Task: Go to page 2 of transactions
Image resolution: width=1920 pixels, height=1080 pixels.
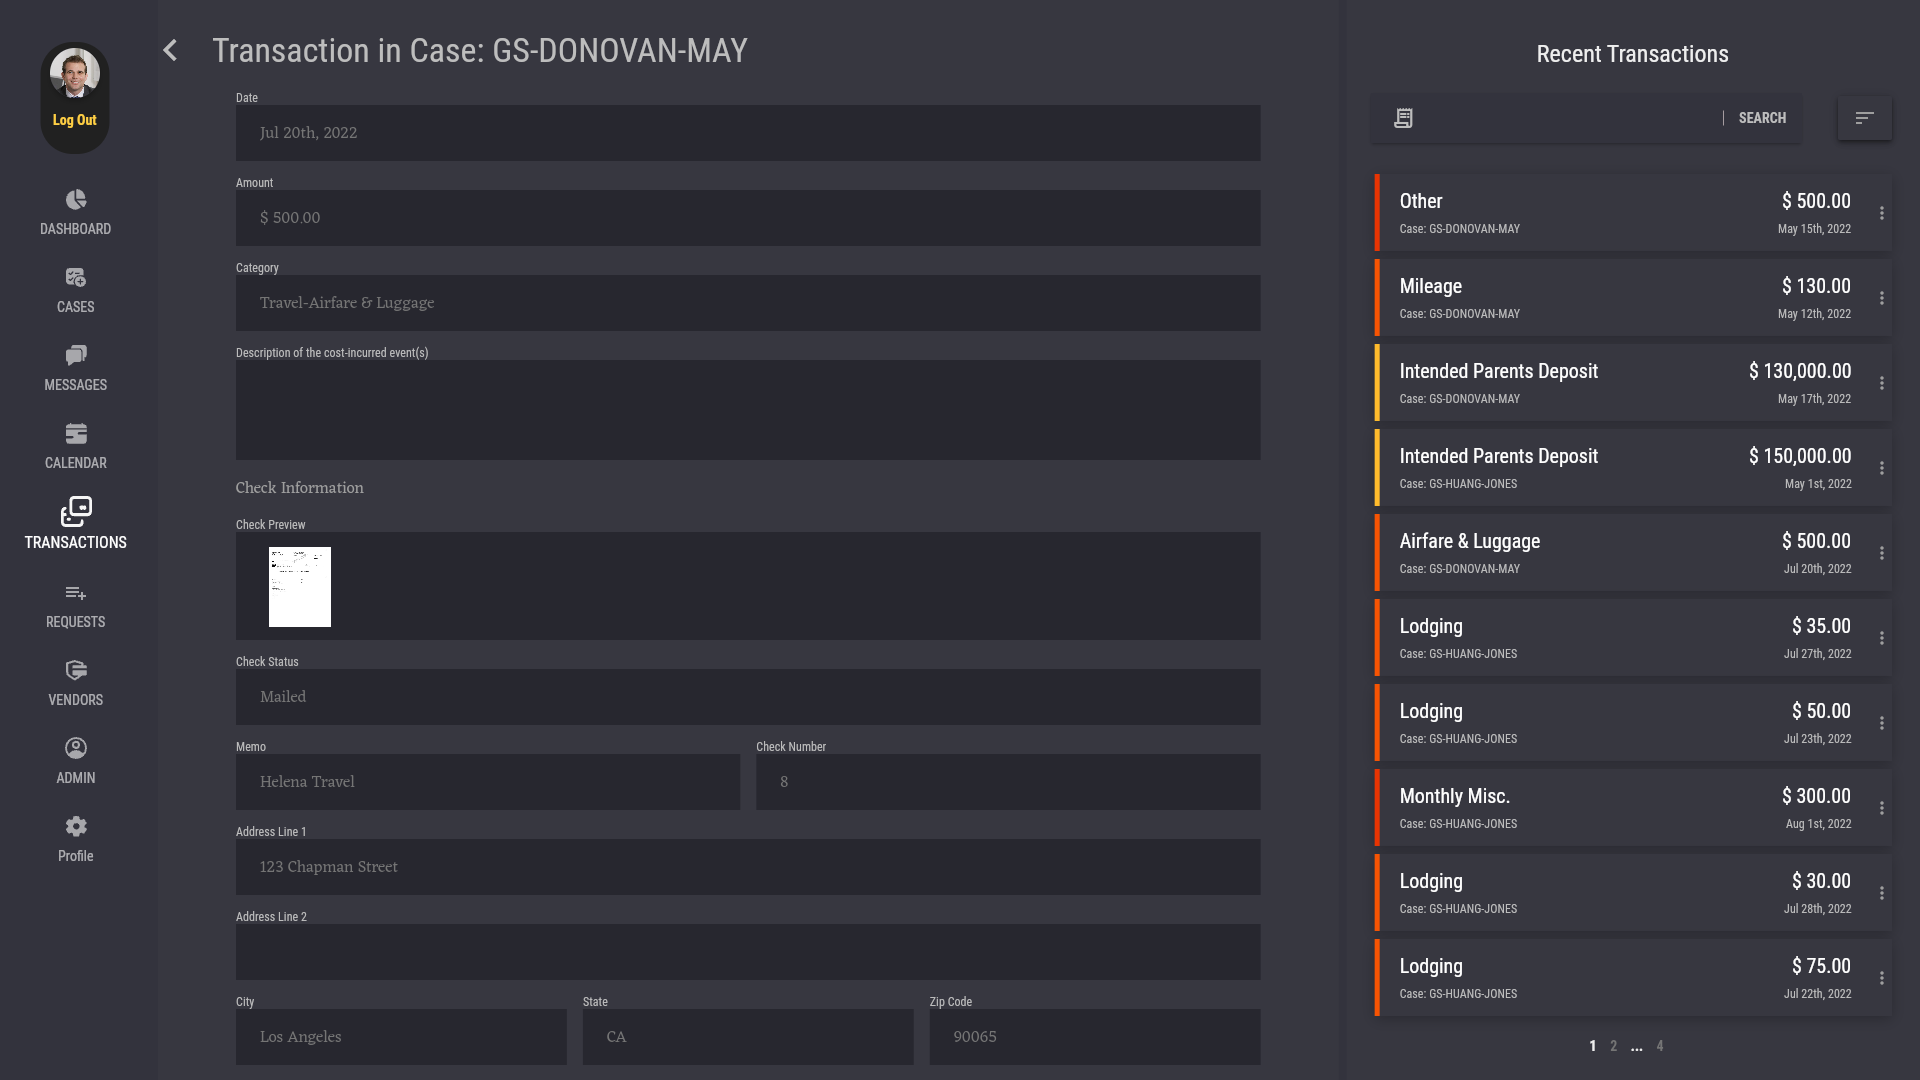Action: click(x=1613, y=1046)
